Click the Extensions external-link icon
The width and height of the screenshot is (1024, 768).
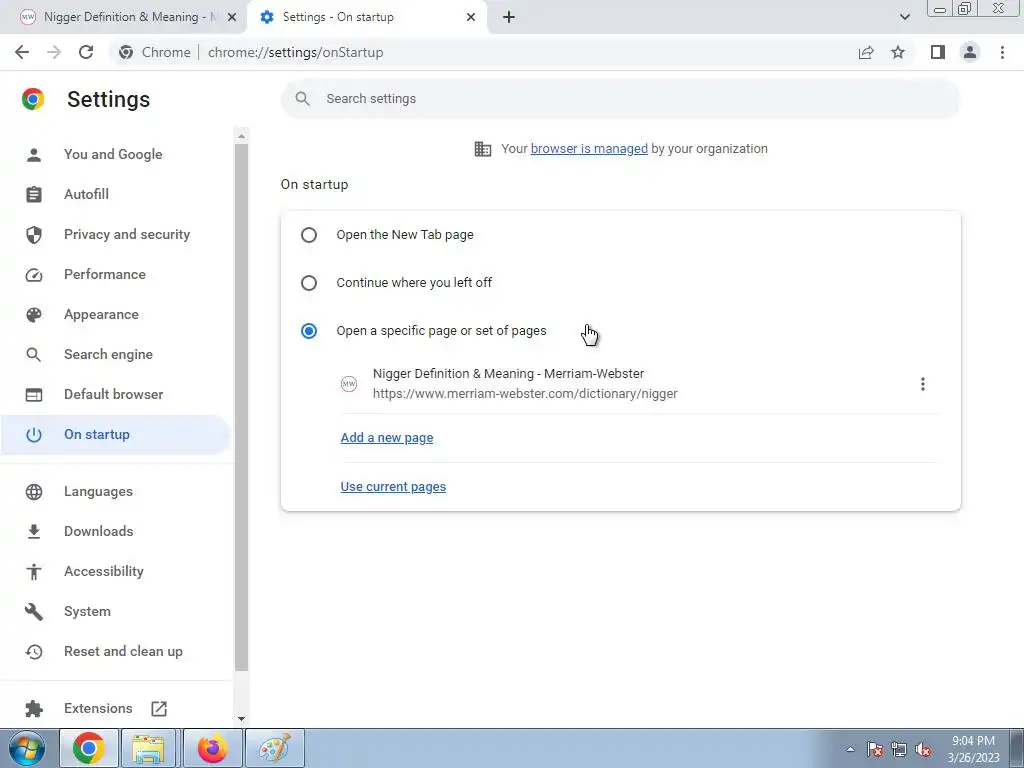pyautogui.click(x=159, y=709)
